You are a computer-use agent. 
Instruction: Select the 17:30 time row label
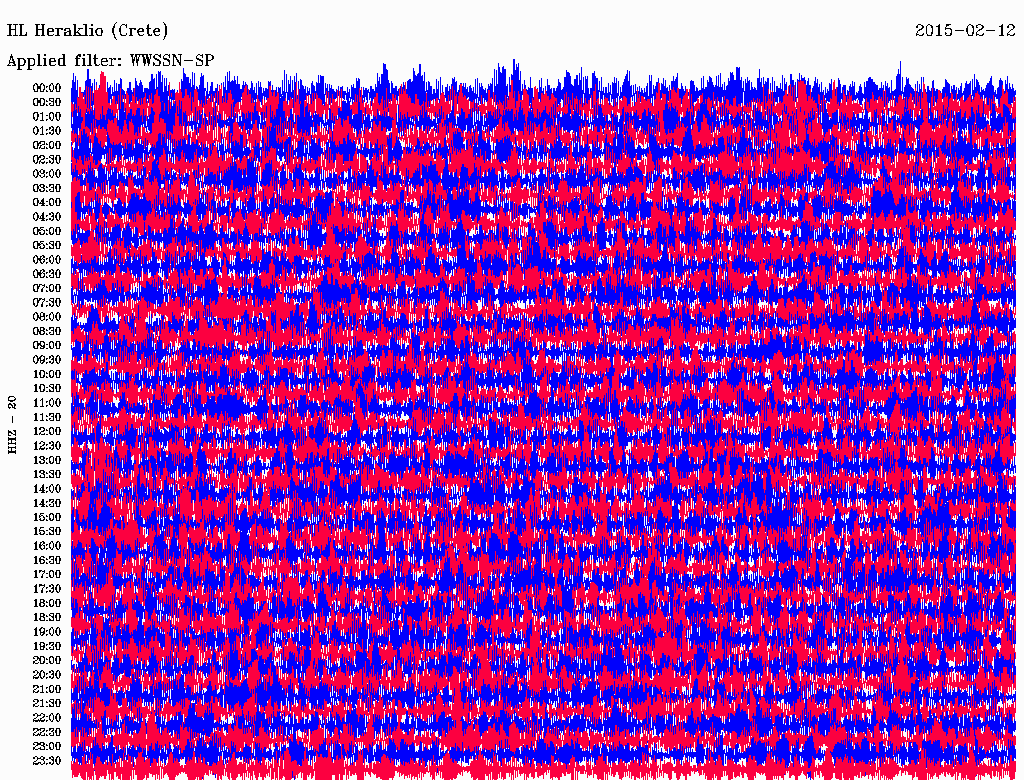pos(47,589)
